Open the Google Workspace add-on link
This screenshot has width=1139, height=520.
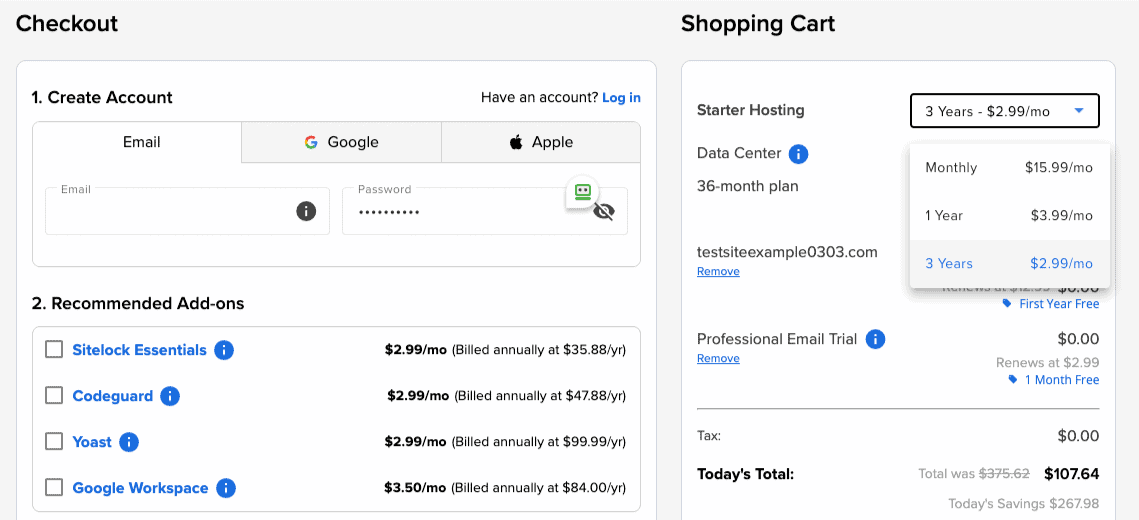(140, 488)
